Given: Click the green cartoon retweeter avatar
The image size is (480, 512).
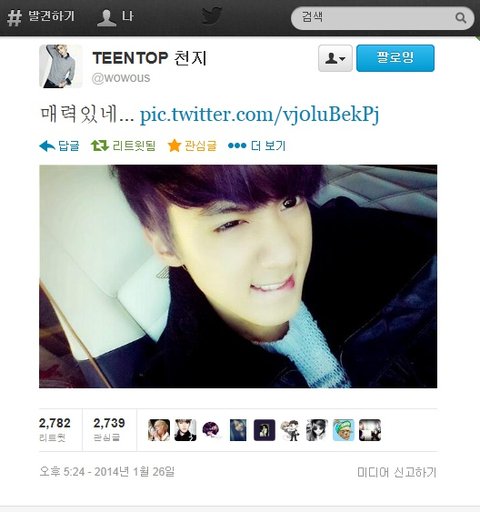Looking at the screenshot, I should 343,430.
